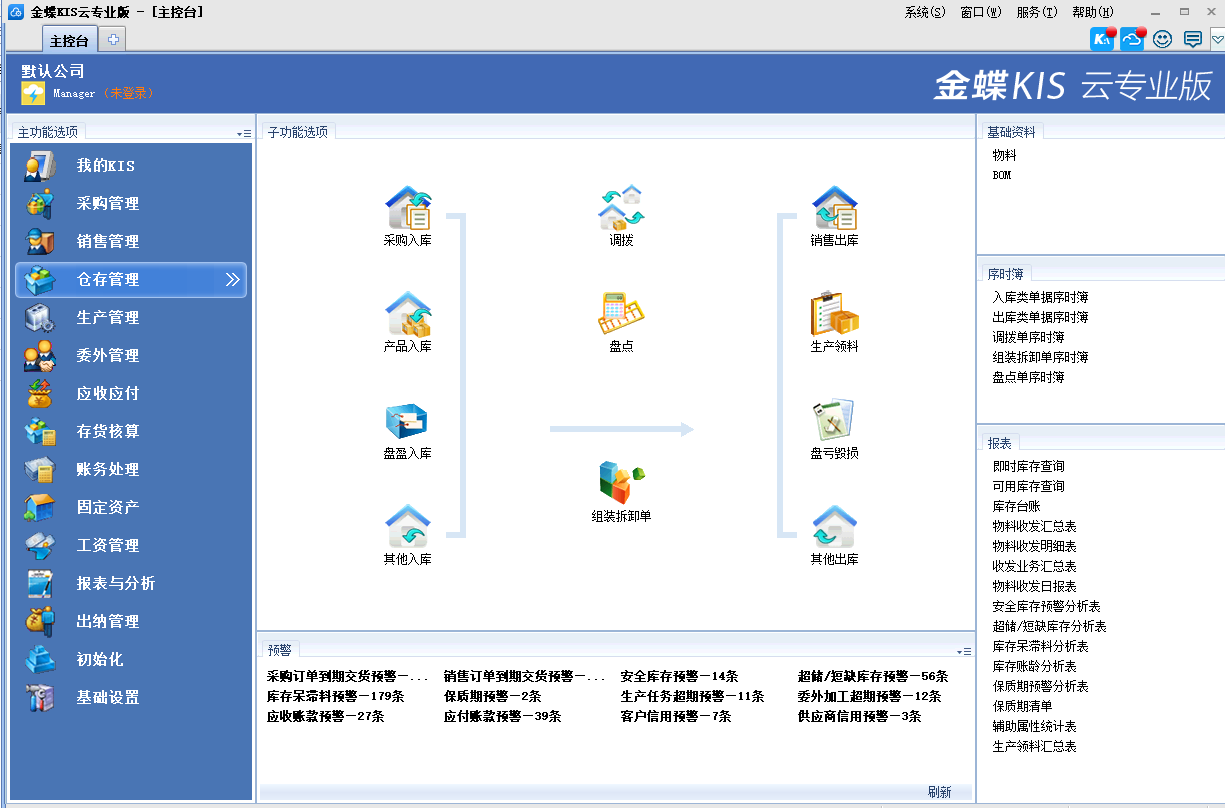Image resolution: width=1225 pixels, height=808 pixels.
Task: Open the 产品入库 product receipt icon
Action: click(408, 315)
